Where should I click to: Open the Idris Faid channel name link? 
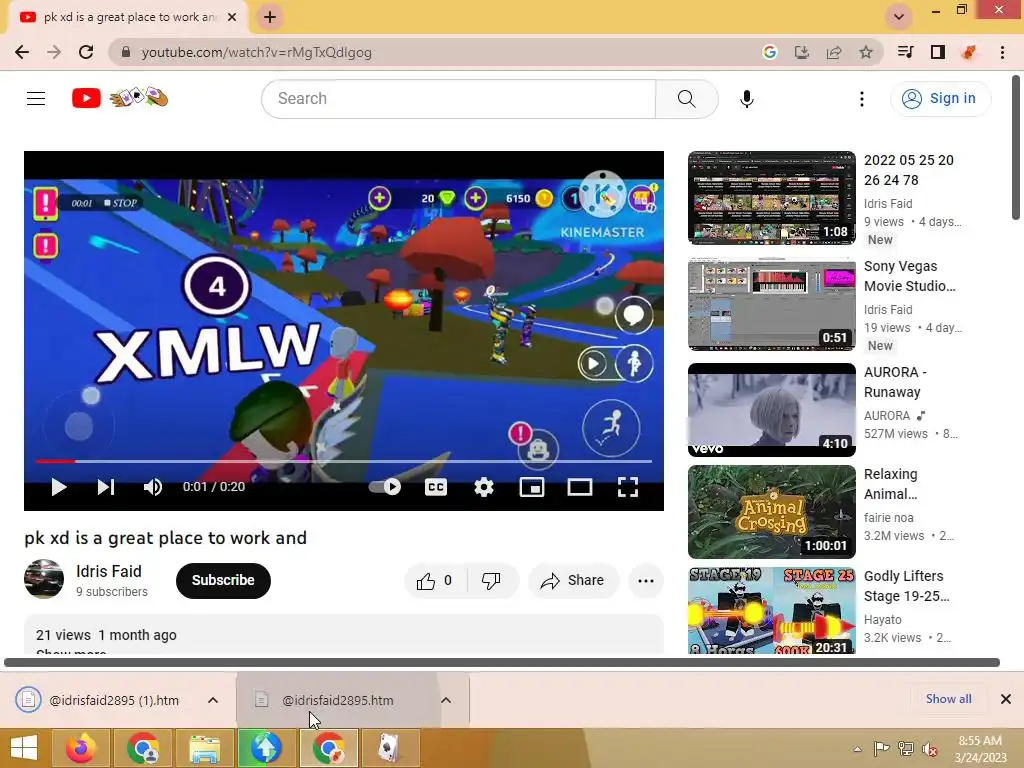pyautogui.click(x=108, y=571)
